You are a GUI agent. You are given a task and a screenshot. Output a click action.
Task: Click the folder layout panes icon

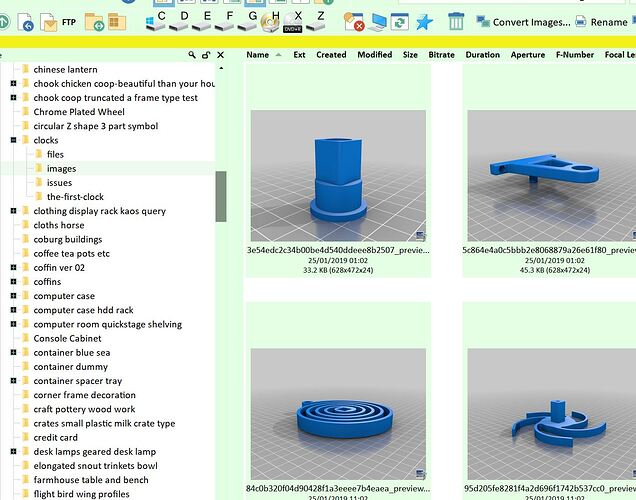(x=117, y=22)
